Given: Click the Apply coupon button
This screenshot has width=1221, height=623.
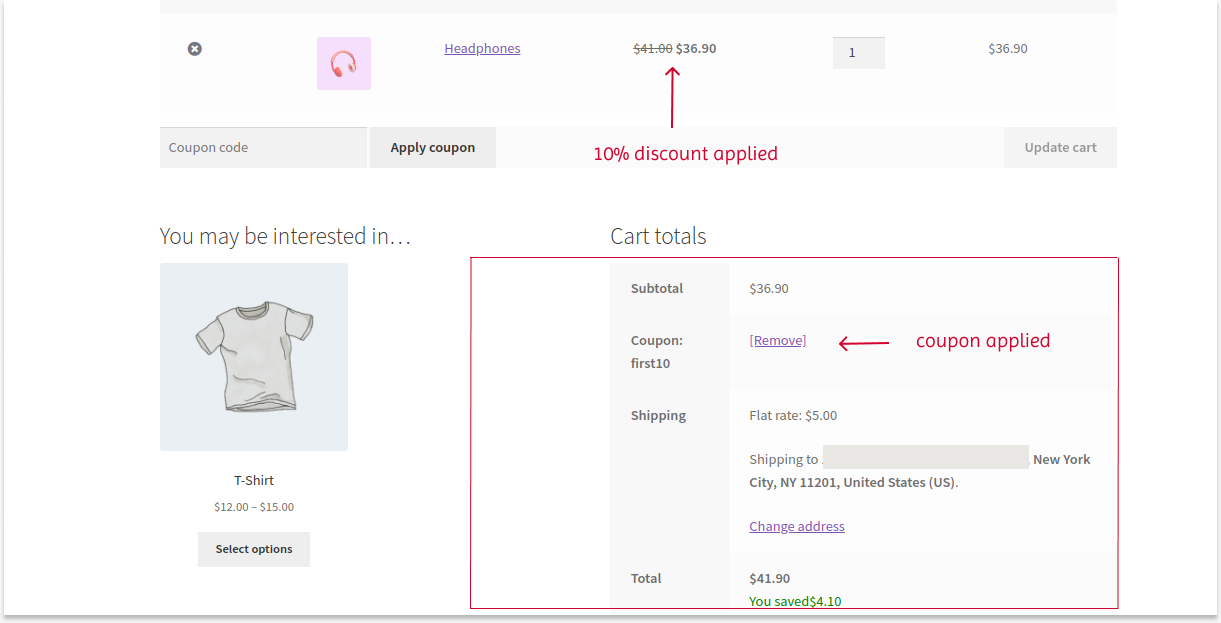Looking at the screenshot, I should click(432, 147).
